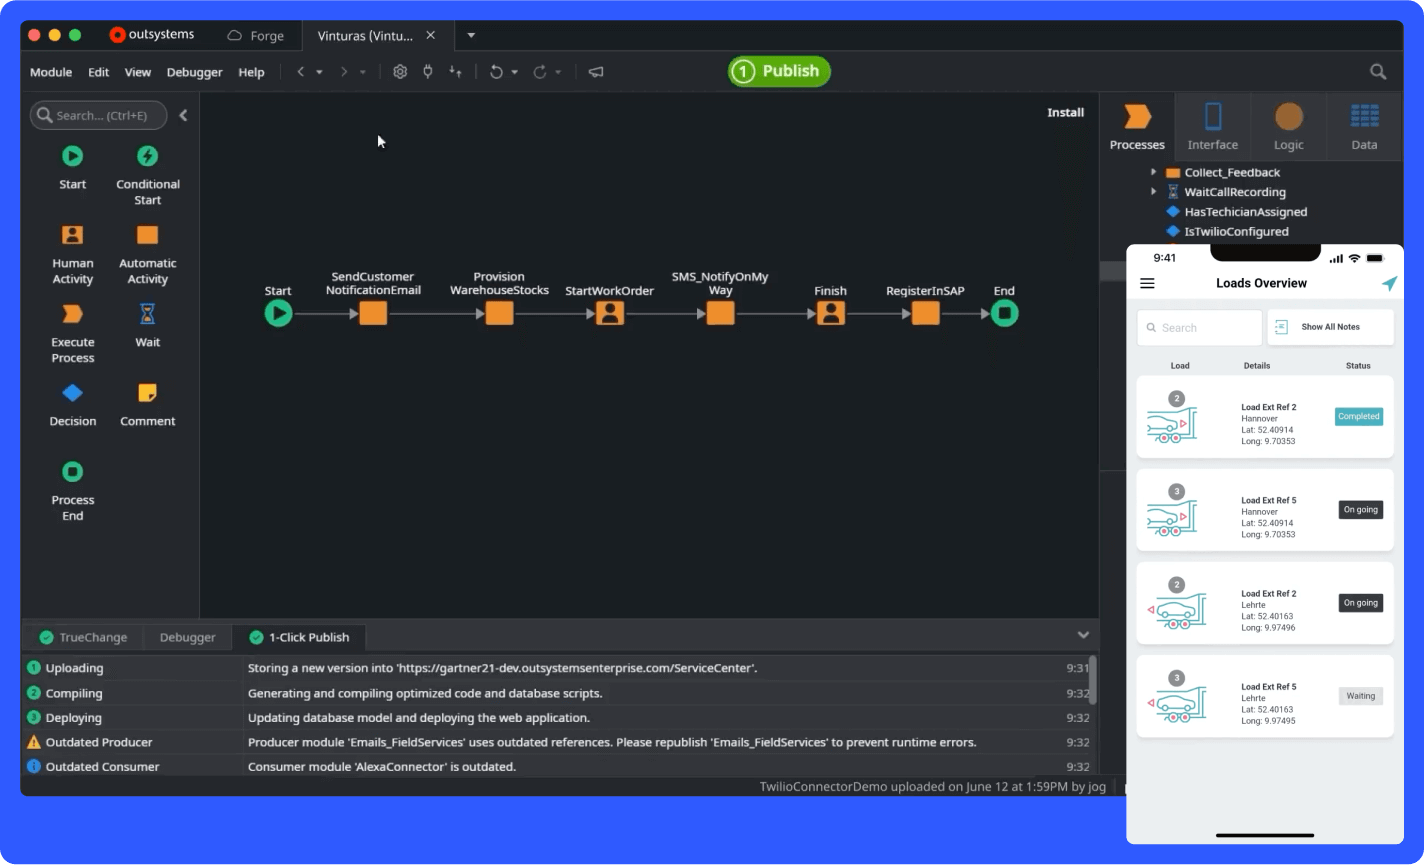Click the StartWorkOrder node in the flow
Screen dimensions: 1424x865
[609, 313]
